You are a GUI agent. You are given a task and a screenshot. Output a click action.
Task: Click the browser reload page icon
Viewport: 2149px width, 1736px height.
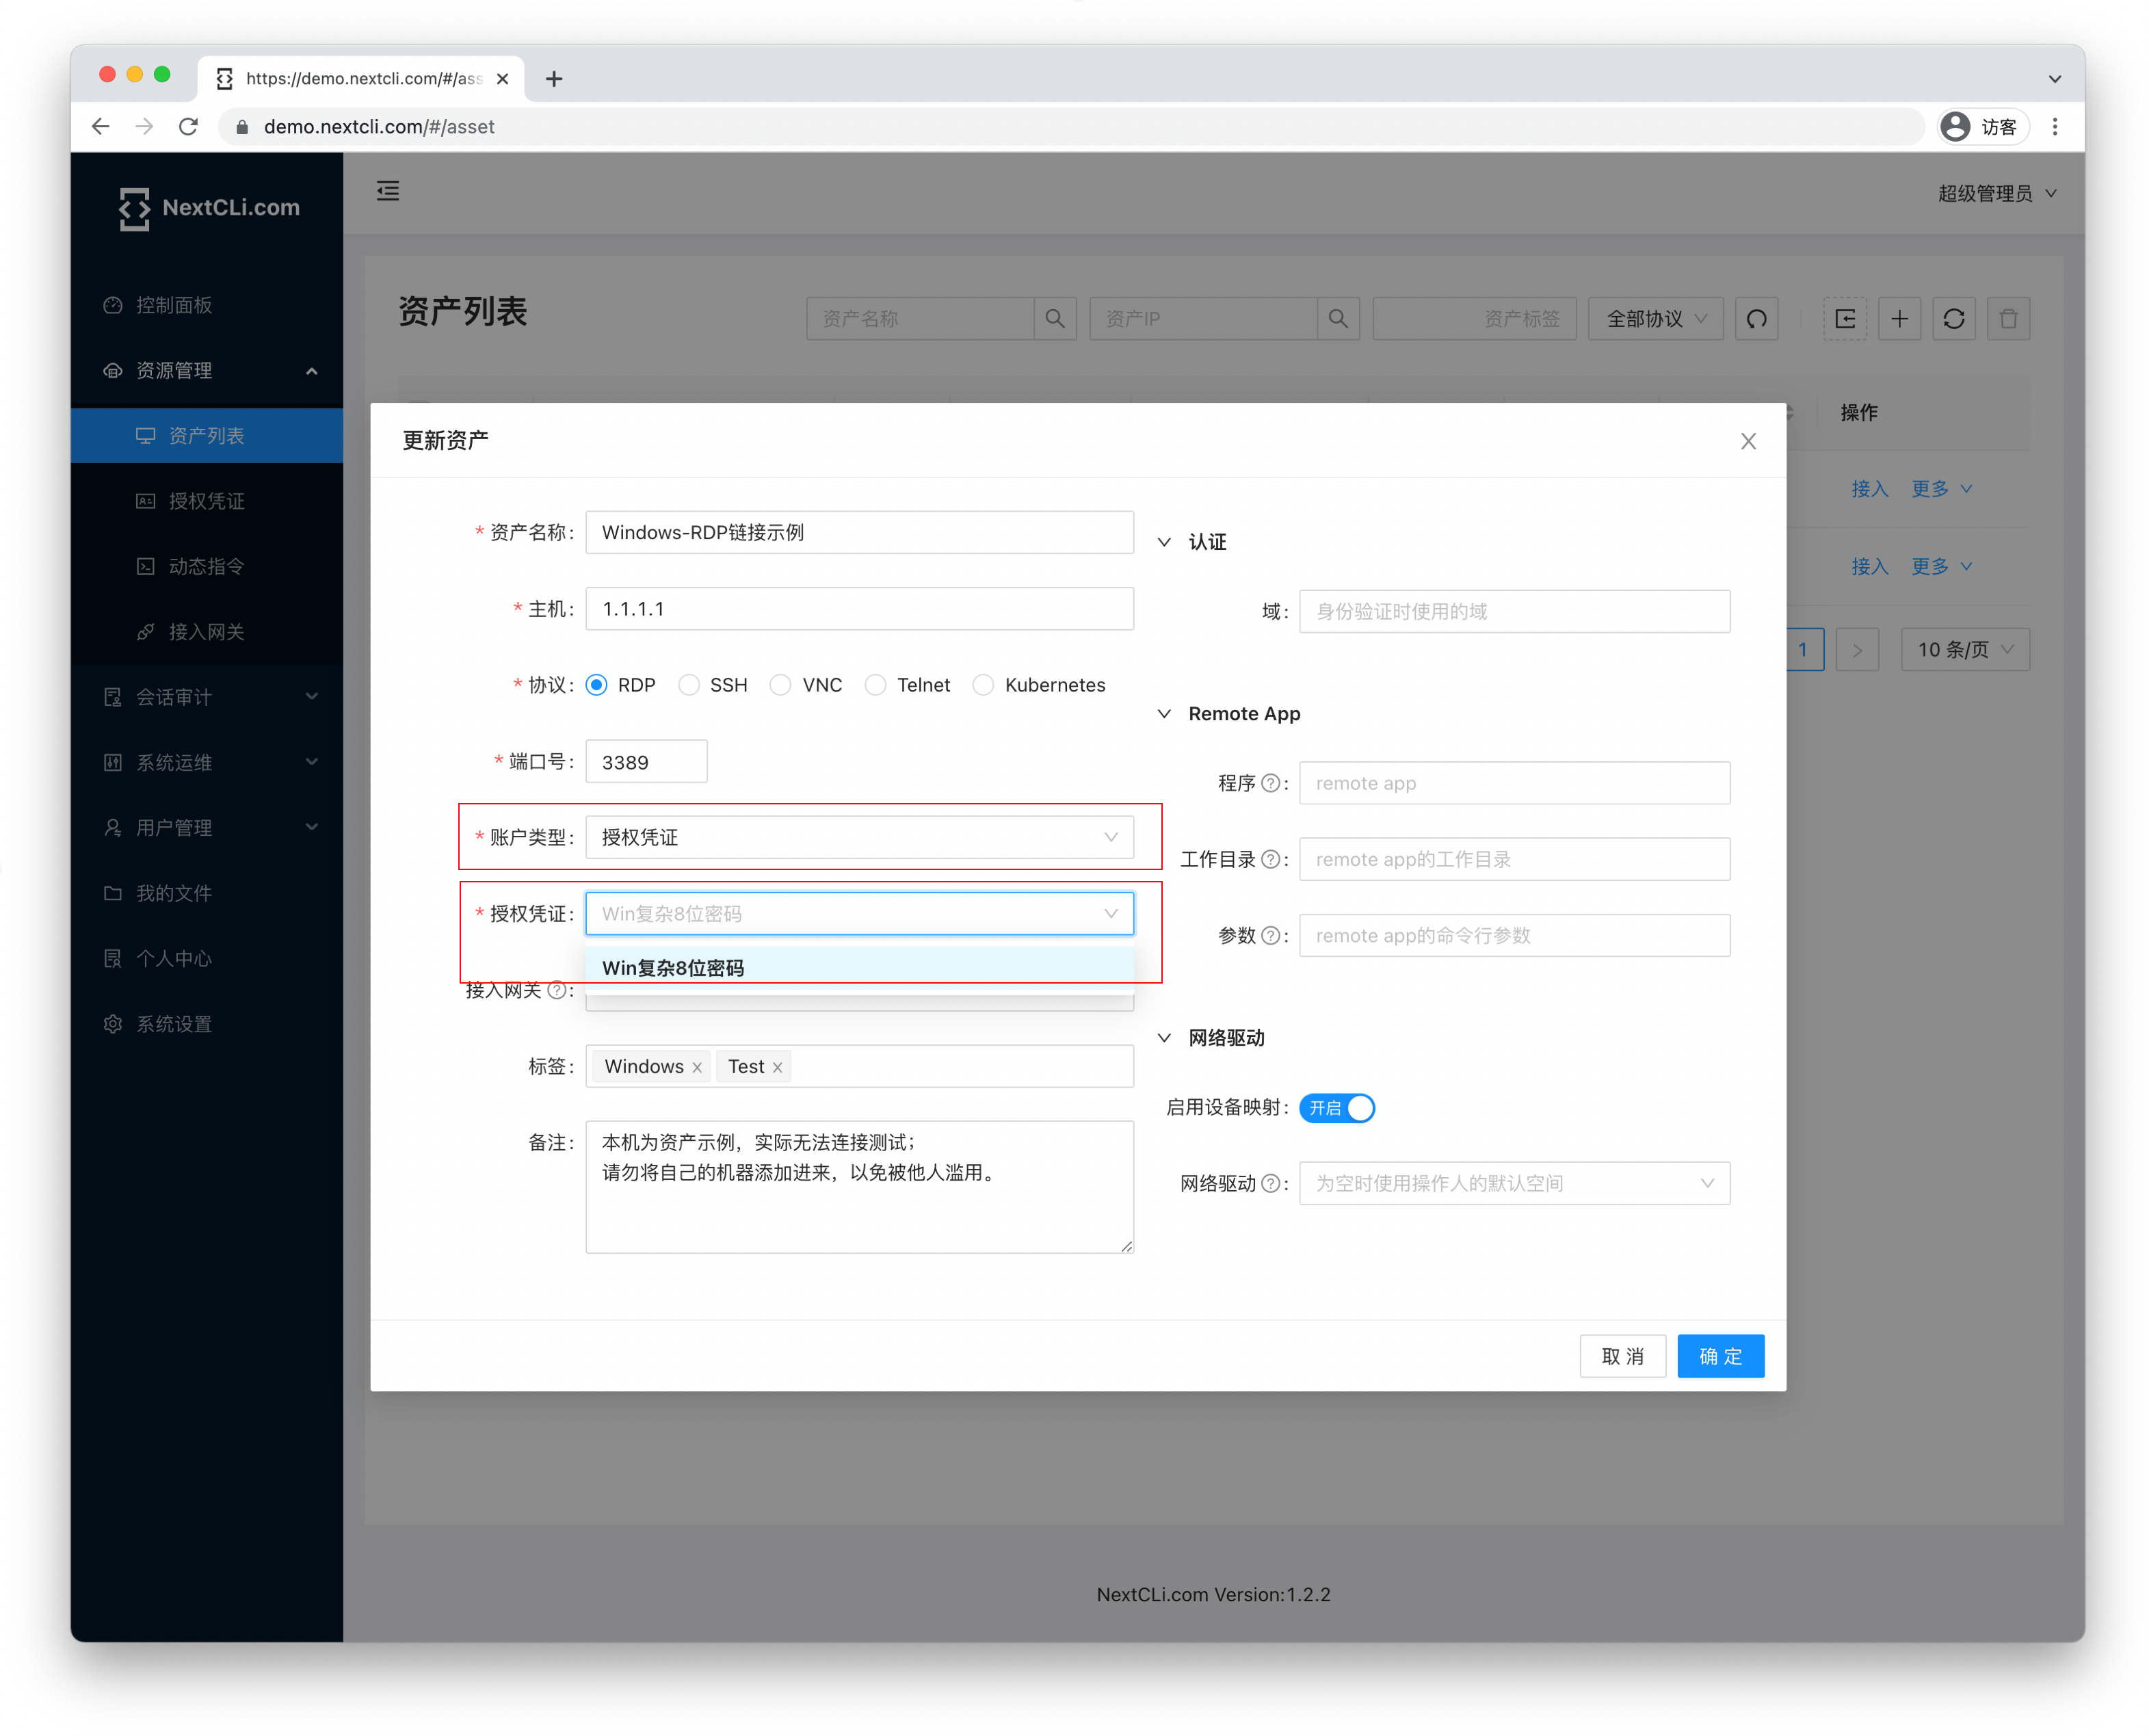tap(188, 127)
